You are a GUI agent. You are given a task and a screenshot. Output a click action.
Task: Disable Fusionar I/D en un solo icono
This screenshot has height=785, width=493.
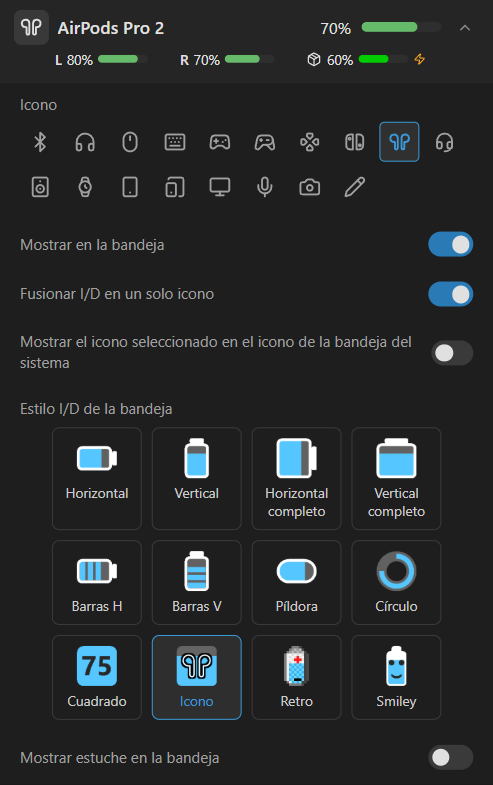click(450, 294)
